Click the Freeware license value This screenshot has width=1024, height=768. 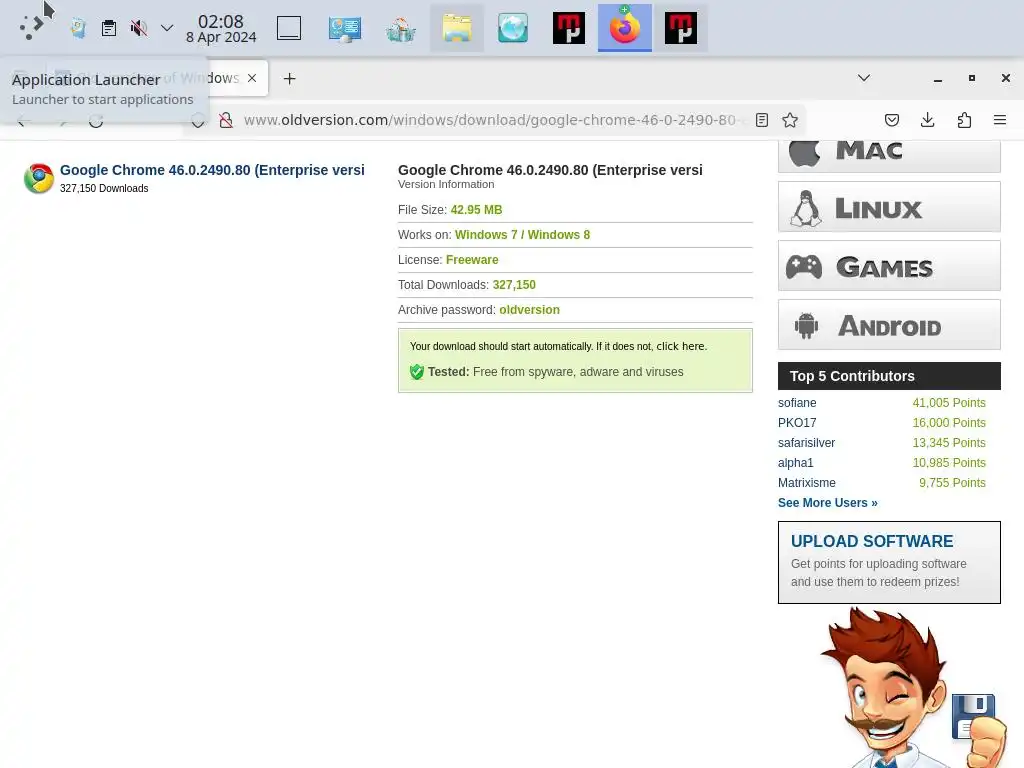pos(472,260)
